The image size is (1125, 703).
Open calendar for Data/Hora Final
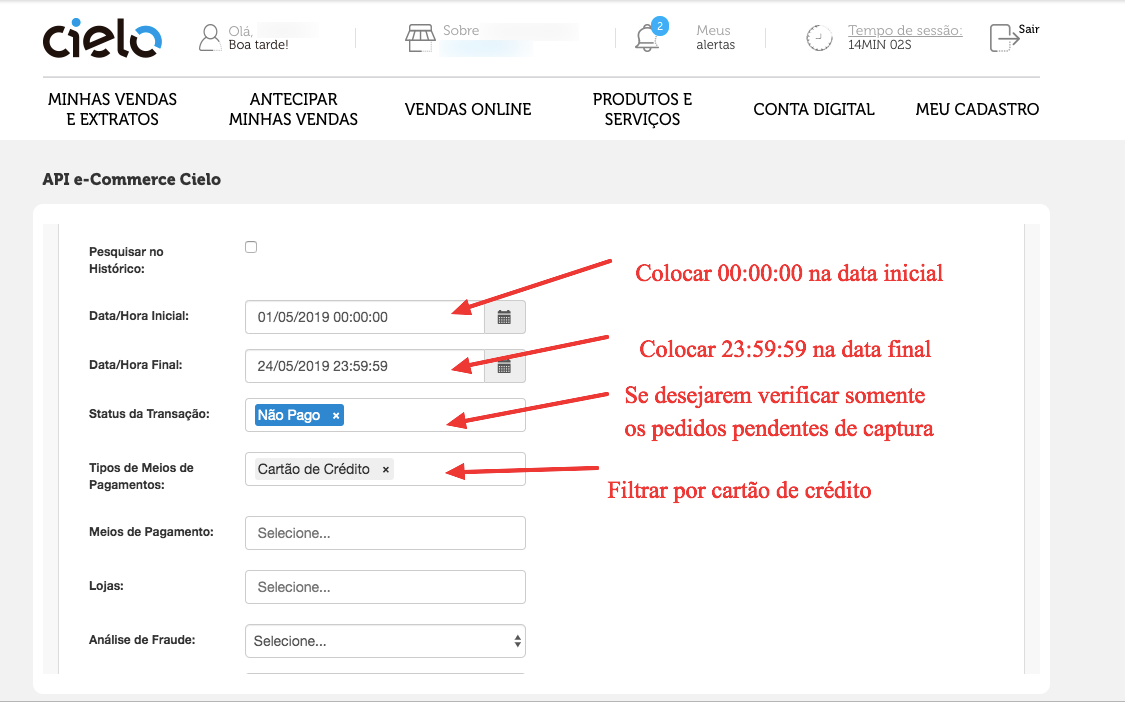504,367
